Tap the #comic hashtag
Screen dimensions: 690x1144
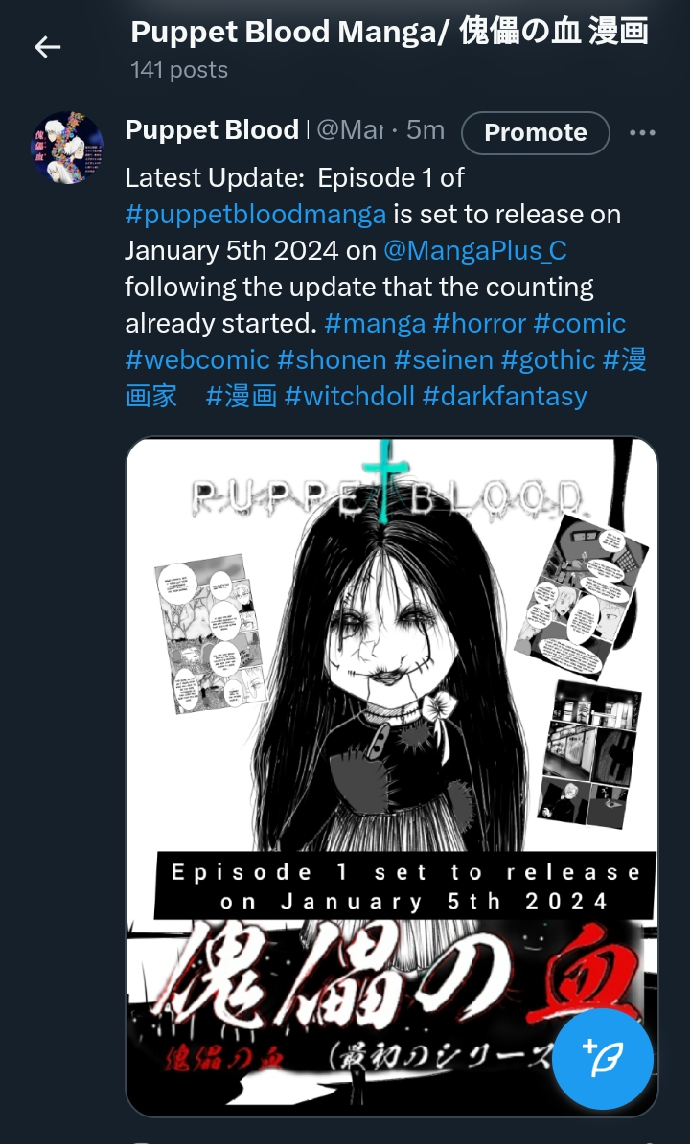coord(580,323)
